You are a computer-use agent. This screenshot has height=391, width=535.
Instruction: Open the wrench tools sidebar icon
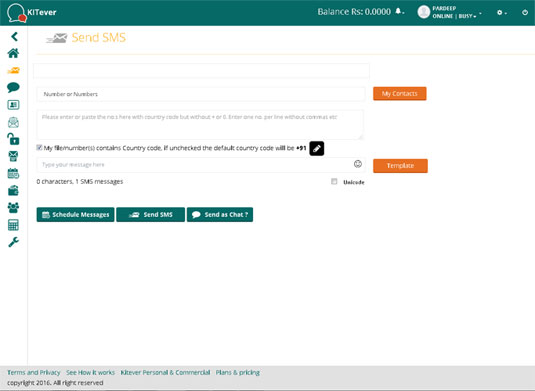pos(13,242)
